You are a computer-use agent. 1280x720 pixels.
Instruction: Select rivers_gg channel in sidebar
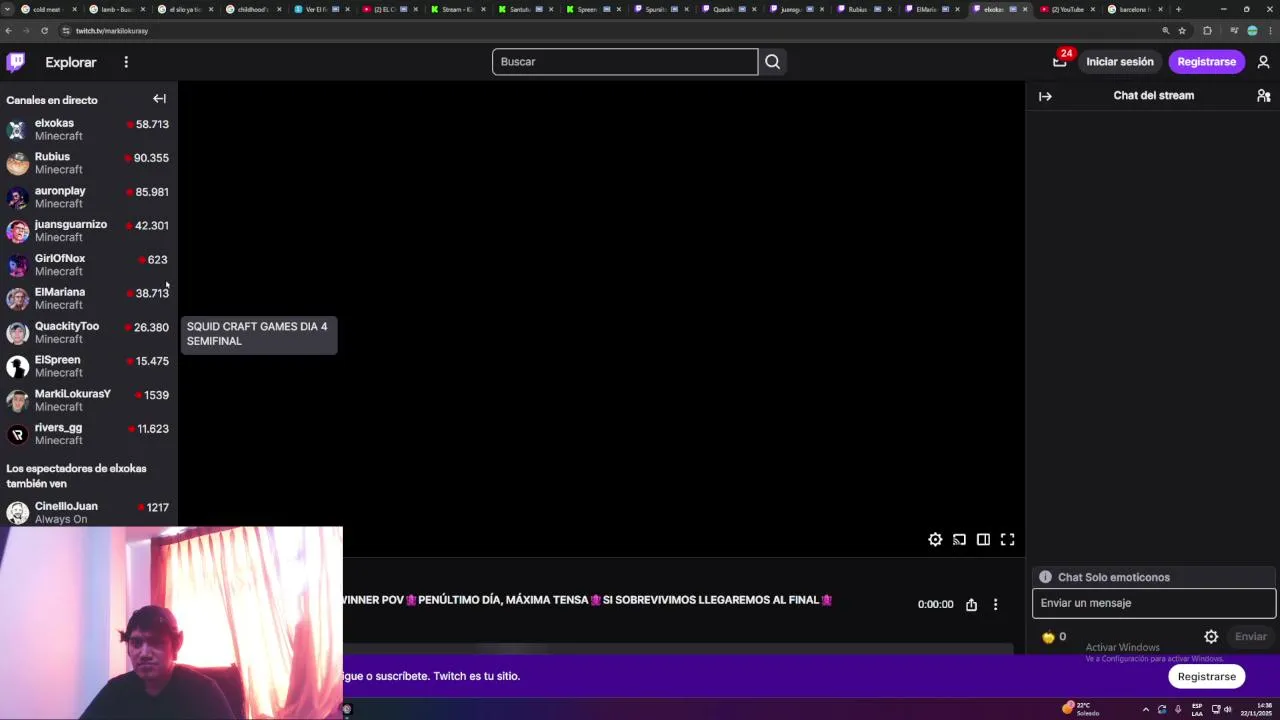[x=88, y=434]
